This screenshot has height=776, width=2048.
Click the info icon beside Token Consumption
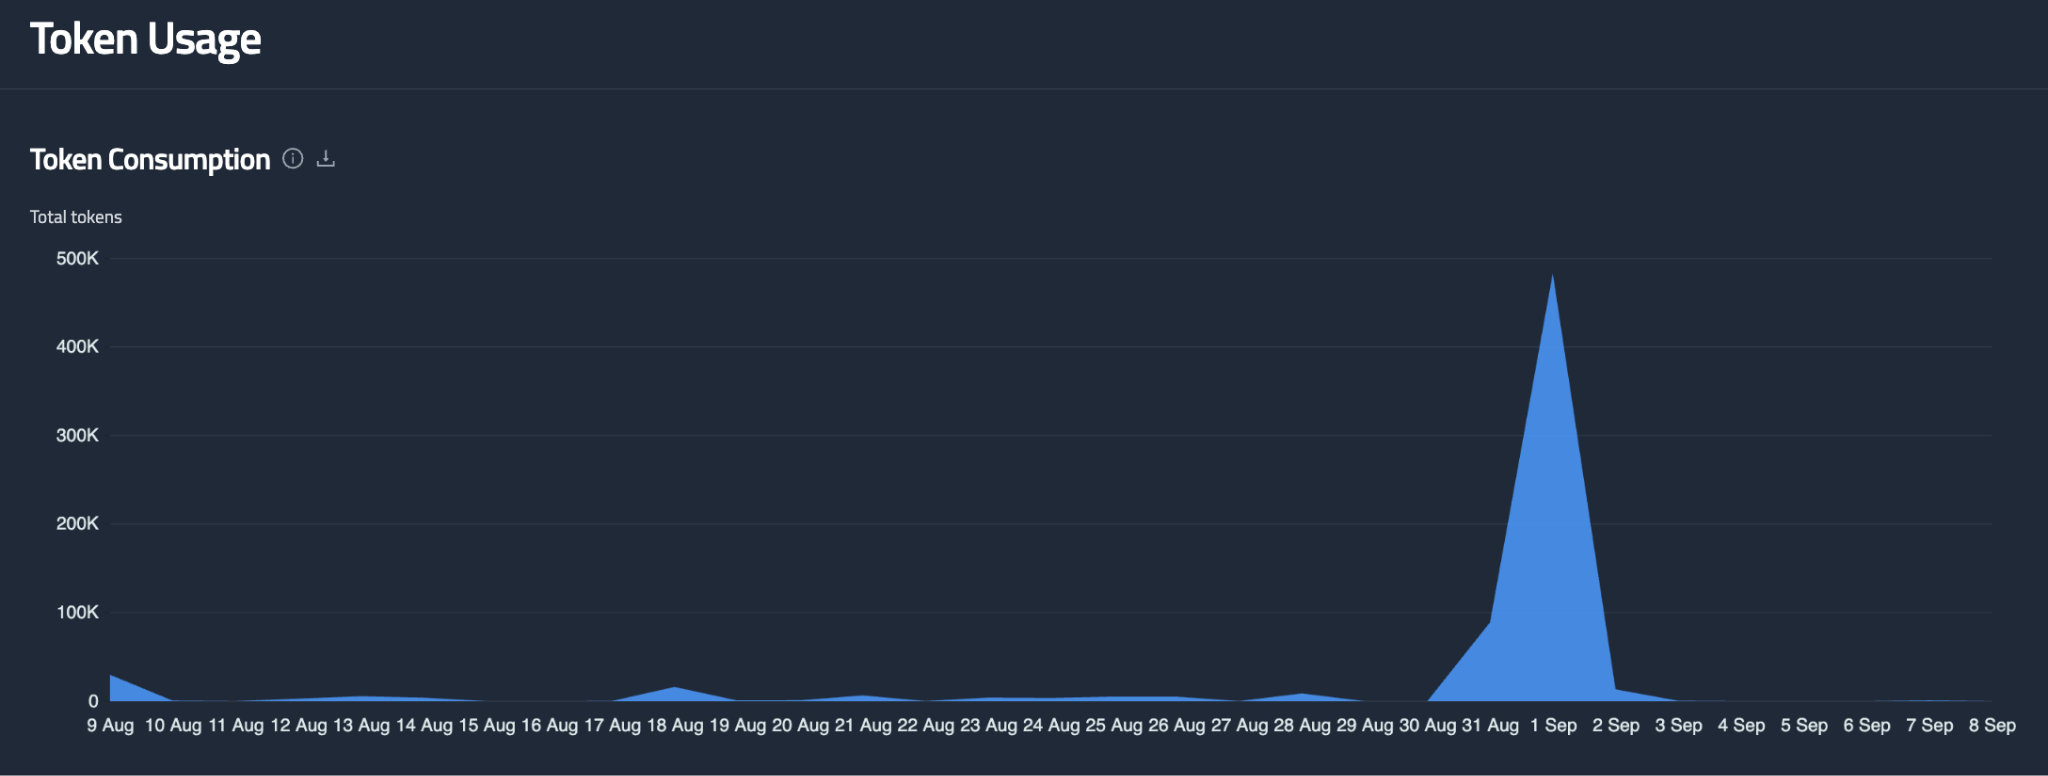[x=292, y=159]
